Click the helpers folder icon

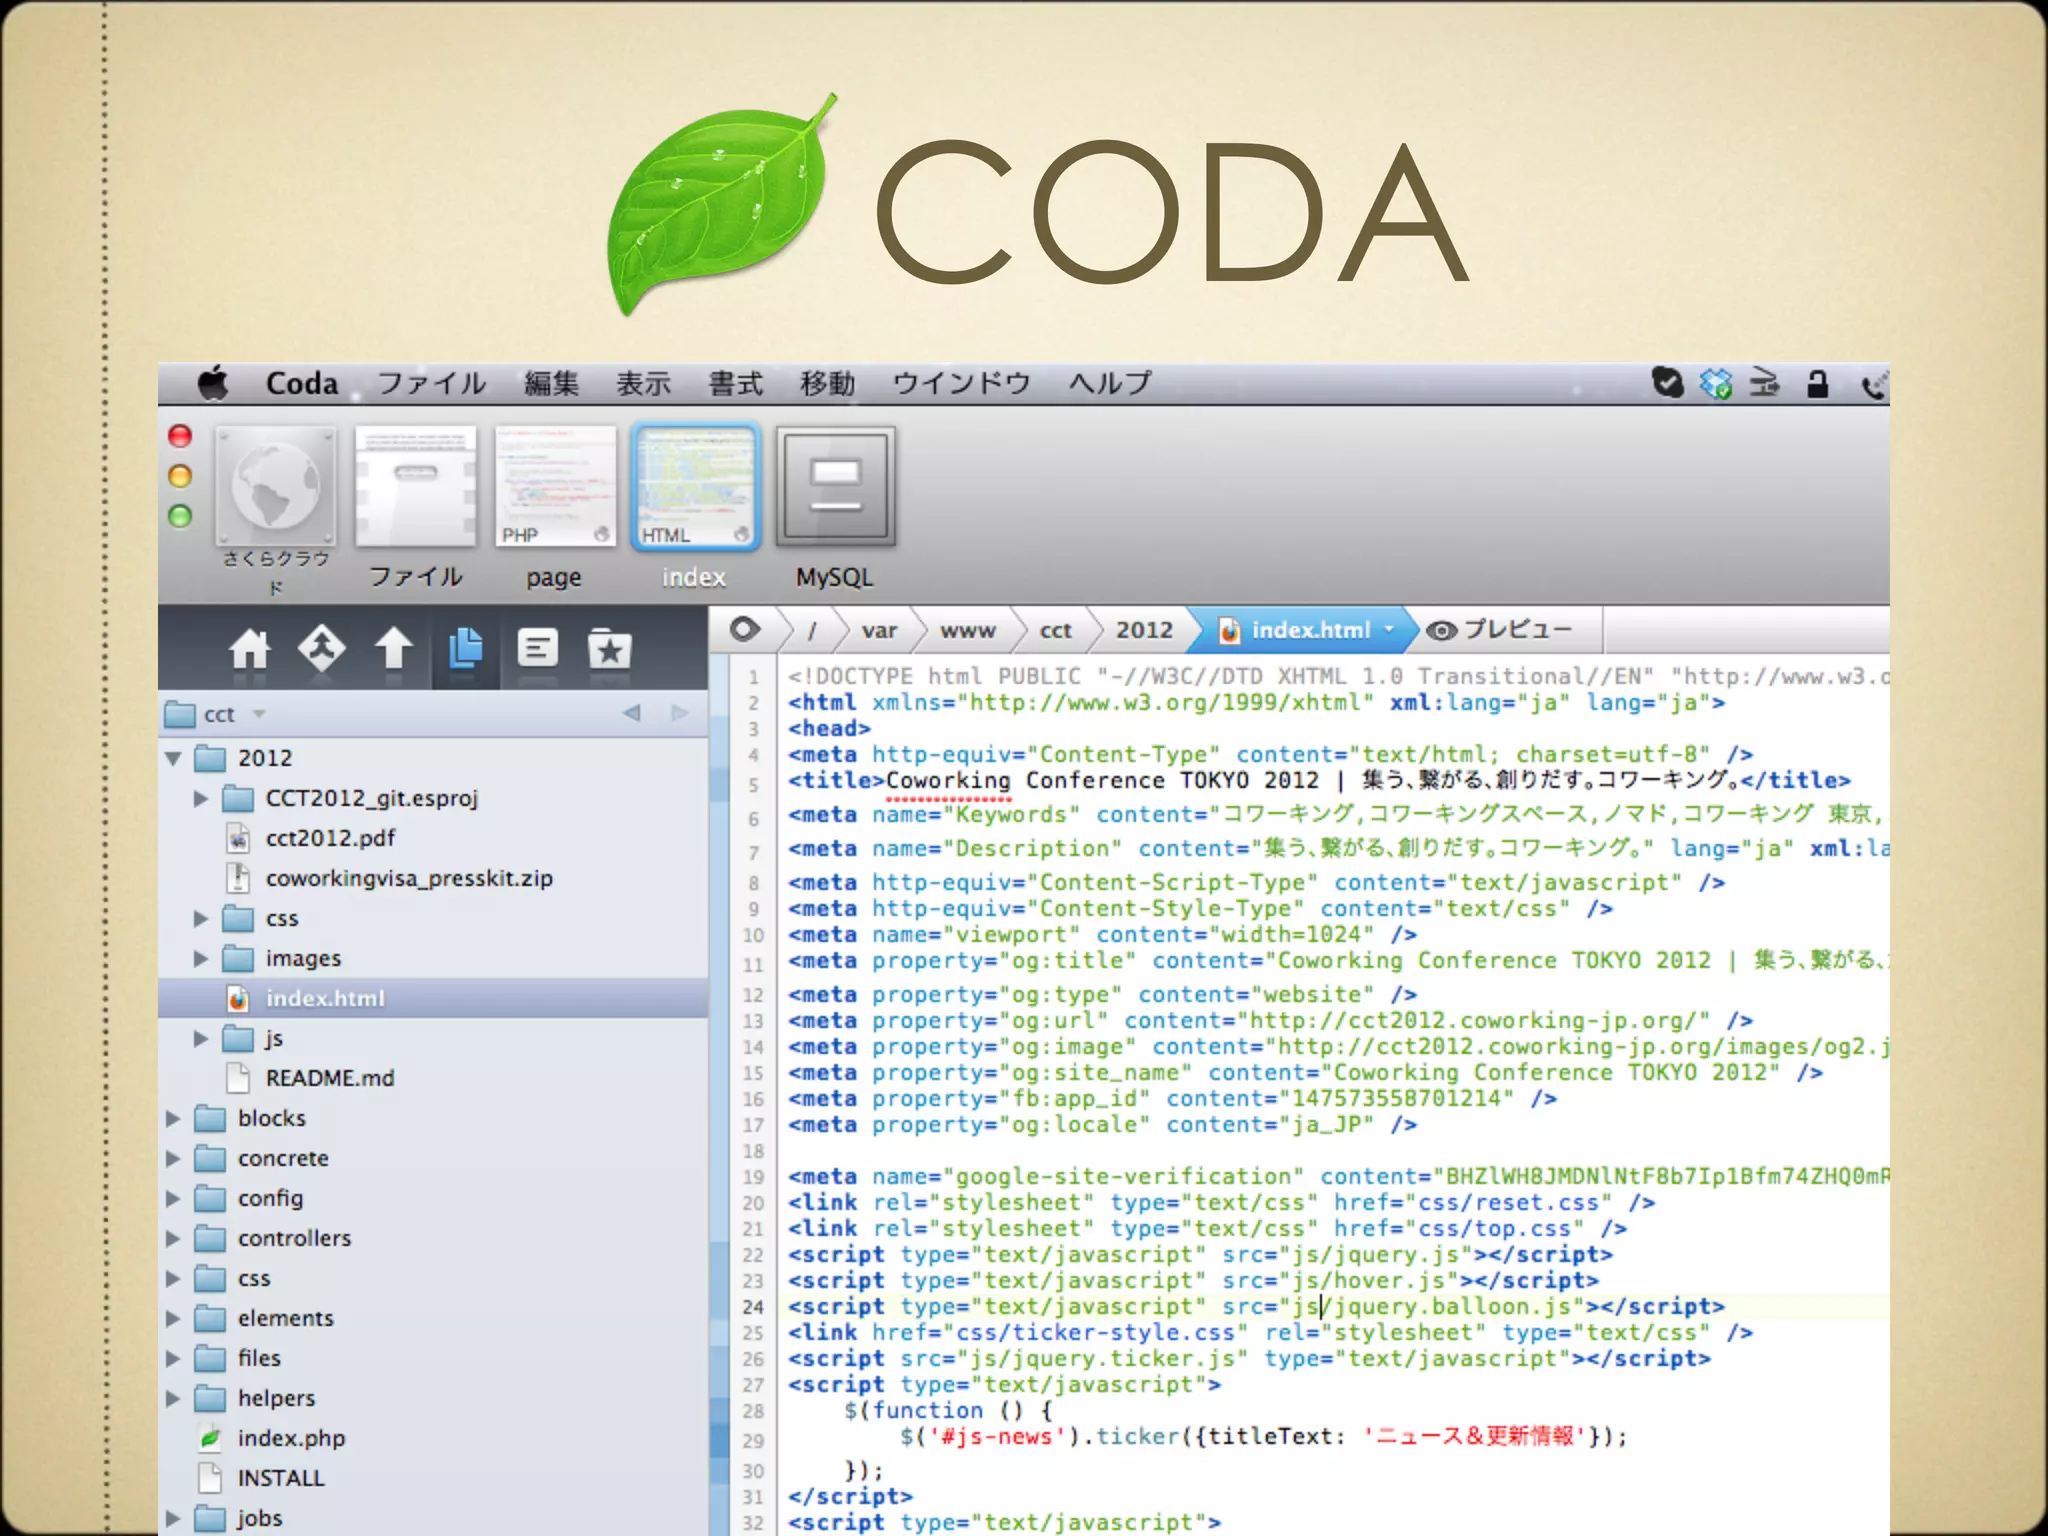click(210, 1398)
